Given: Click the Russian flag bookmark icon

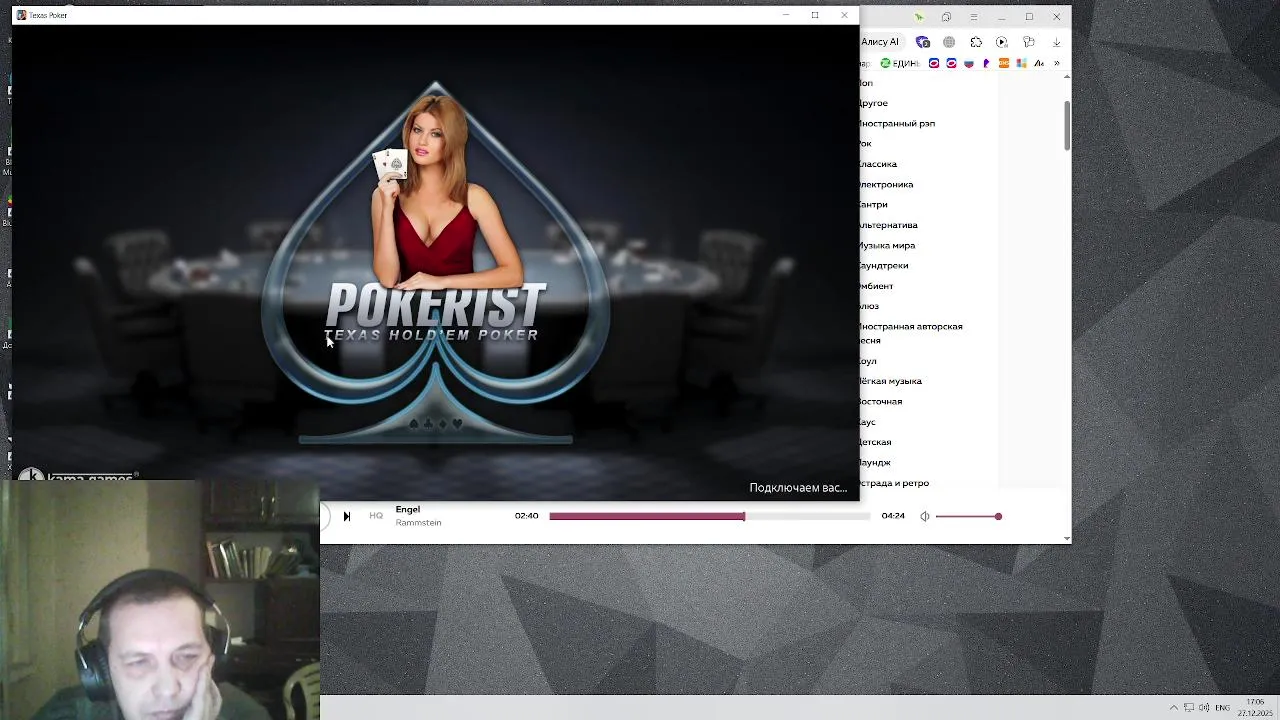Looking at the screenshot, I should [969, 63].
